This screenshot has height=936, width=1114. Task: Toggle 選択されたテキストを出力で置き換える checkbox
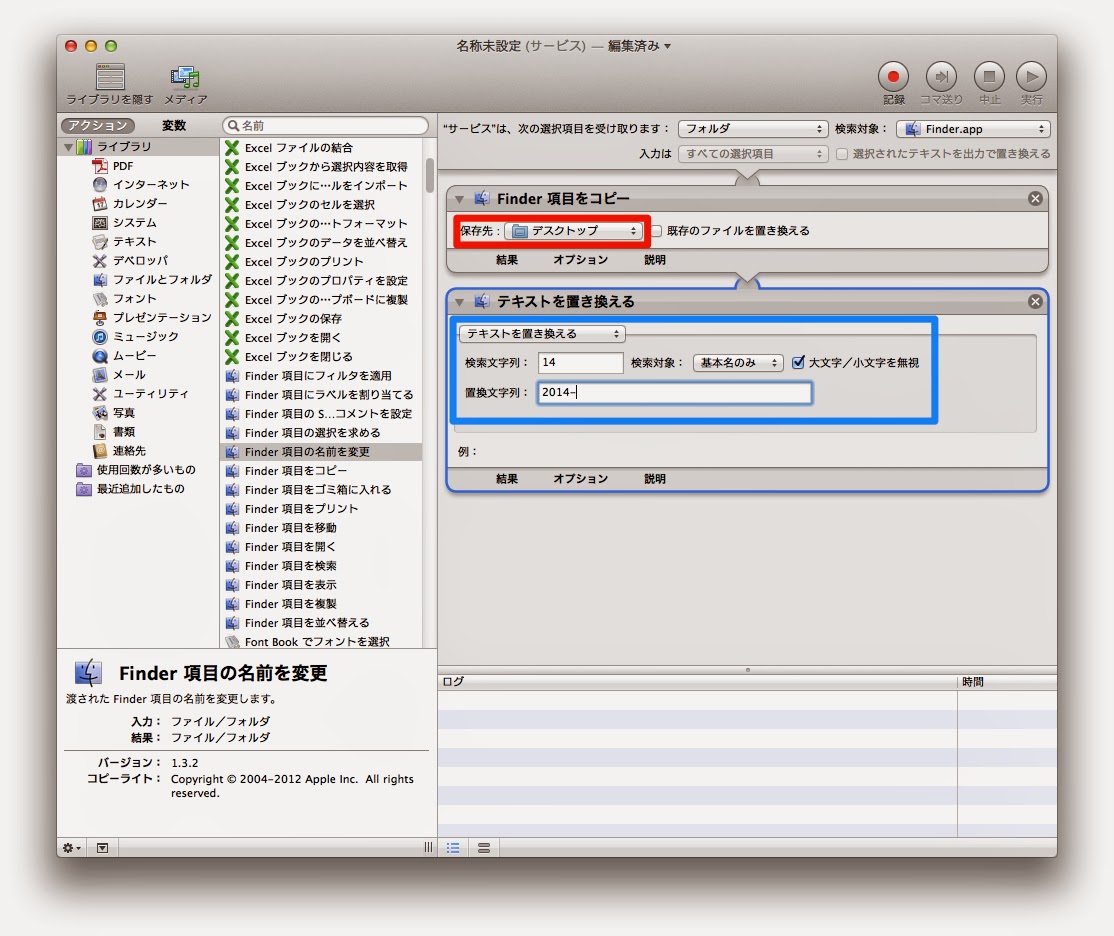[842, 154]
